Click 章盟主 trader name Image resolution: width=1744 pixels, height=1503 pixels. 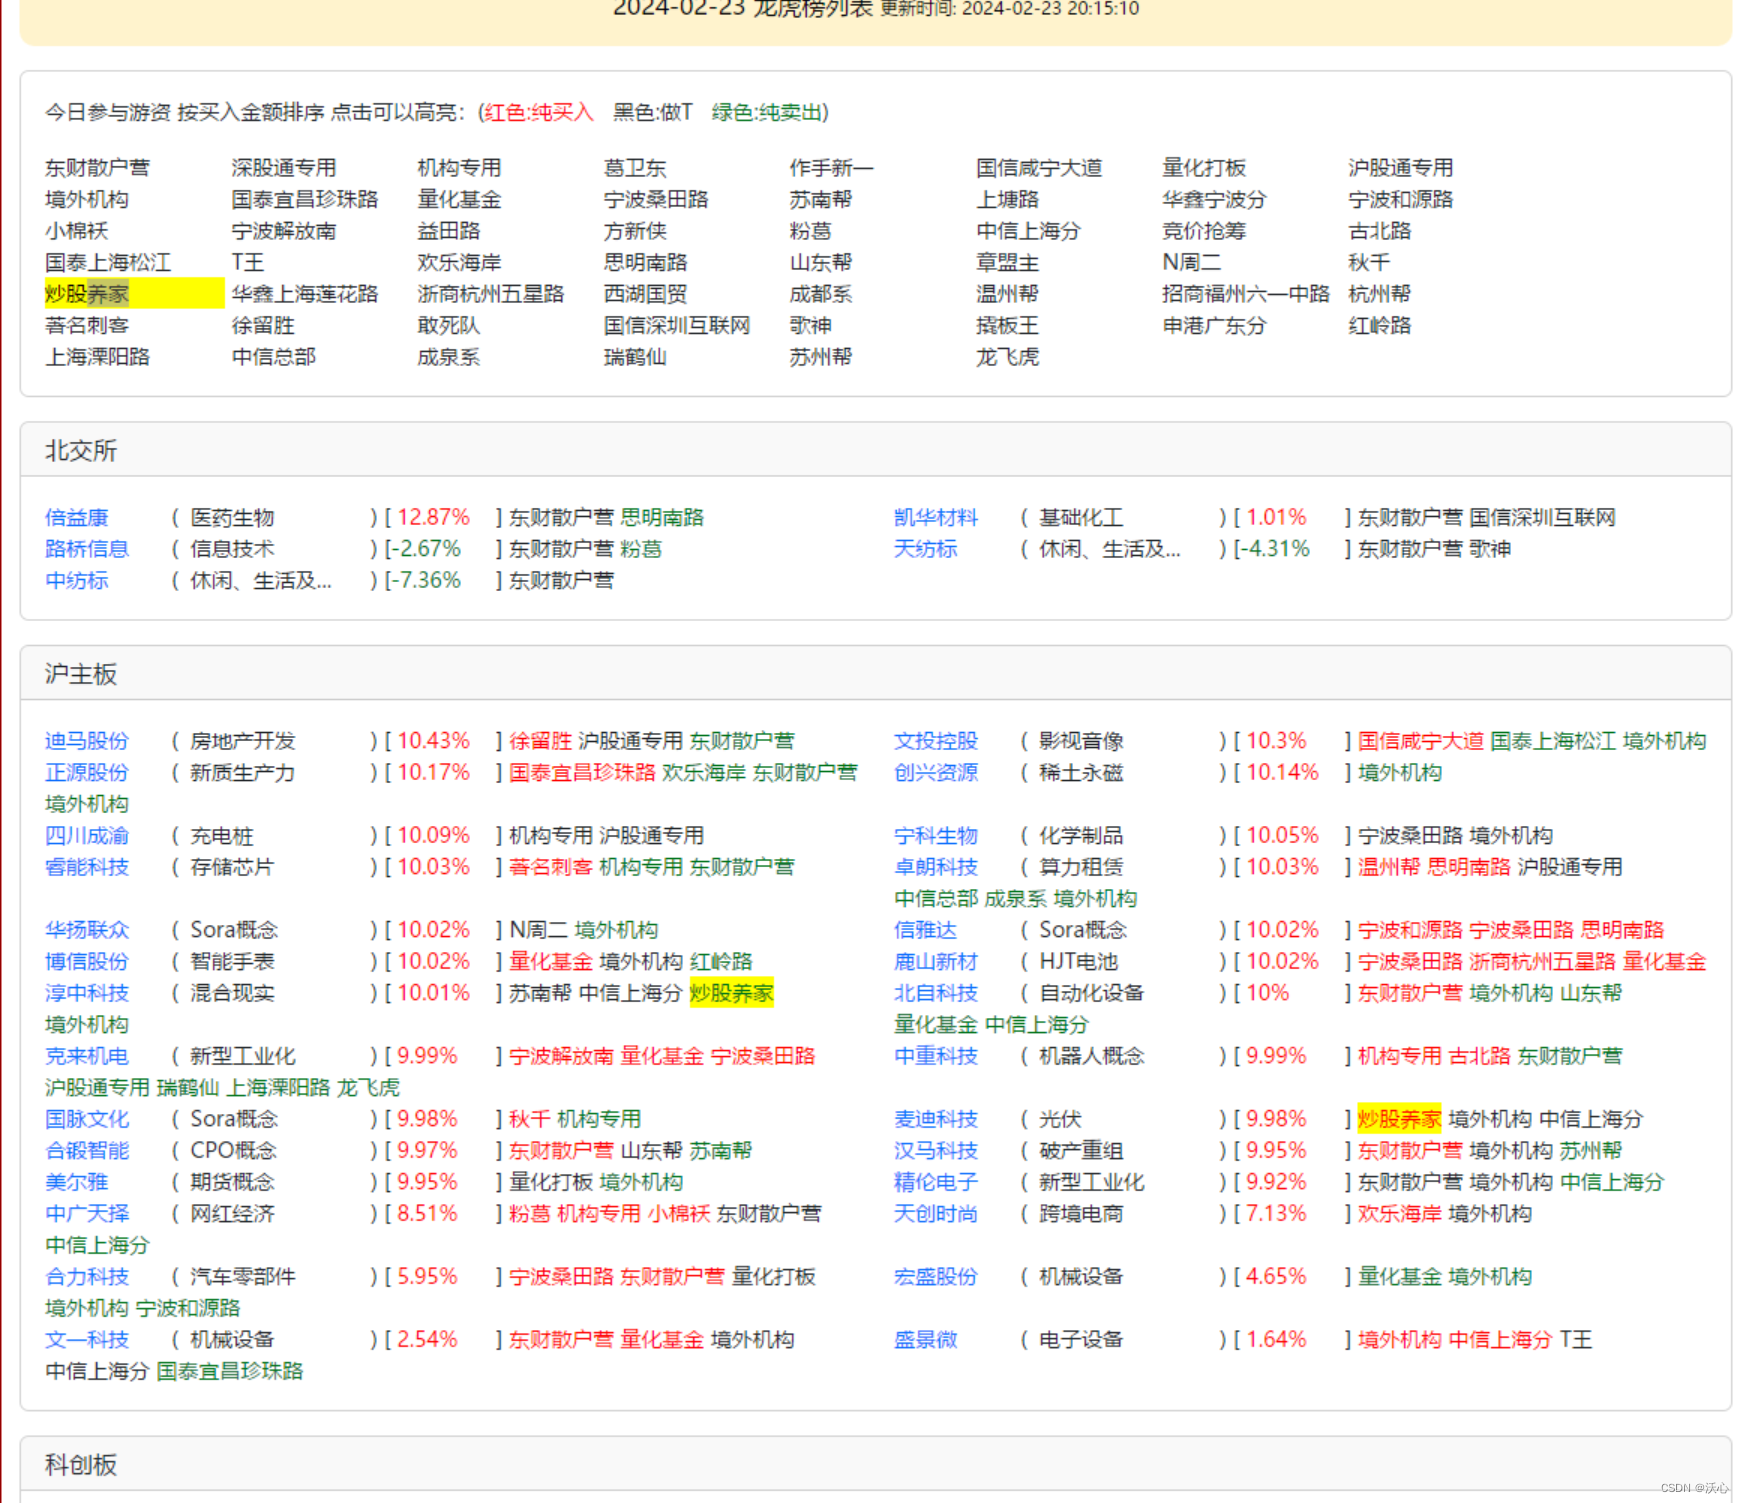click(1007, 262)
